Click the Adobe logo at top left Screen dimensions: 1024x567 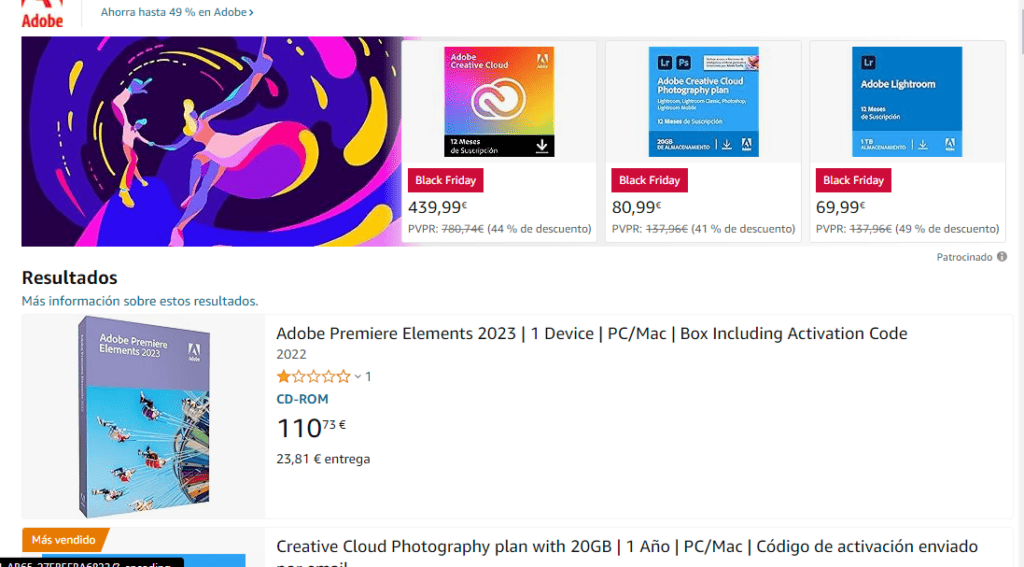(42, 14)
